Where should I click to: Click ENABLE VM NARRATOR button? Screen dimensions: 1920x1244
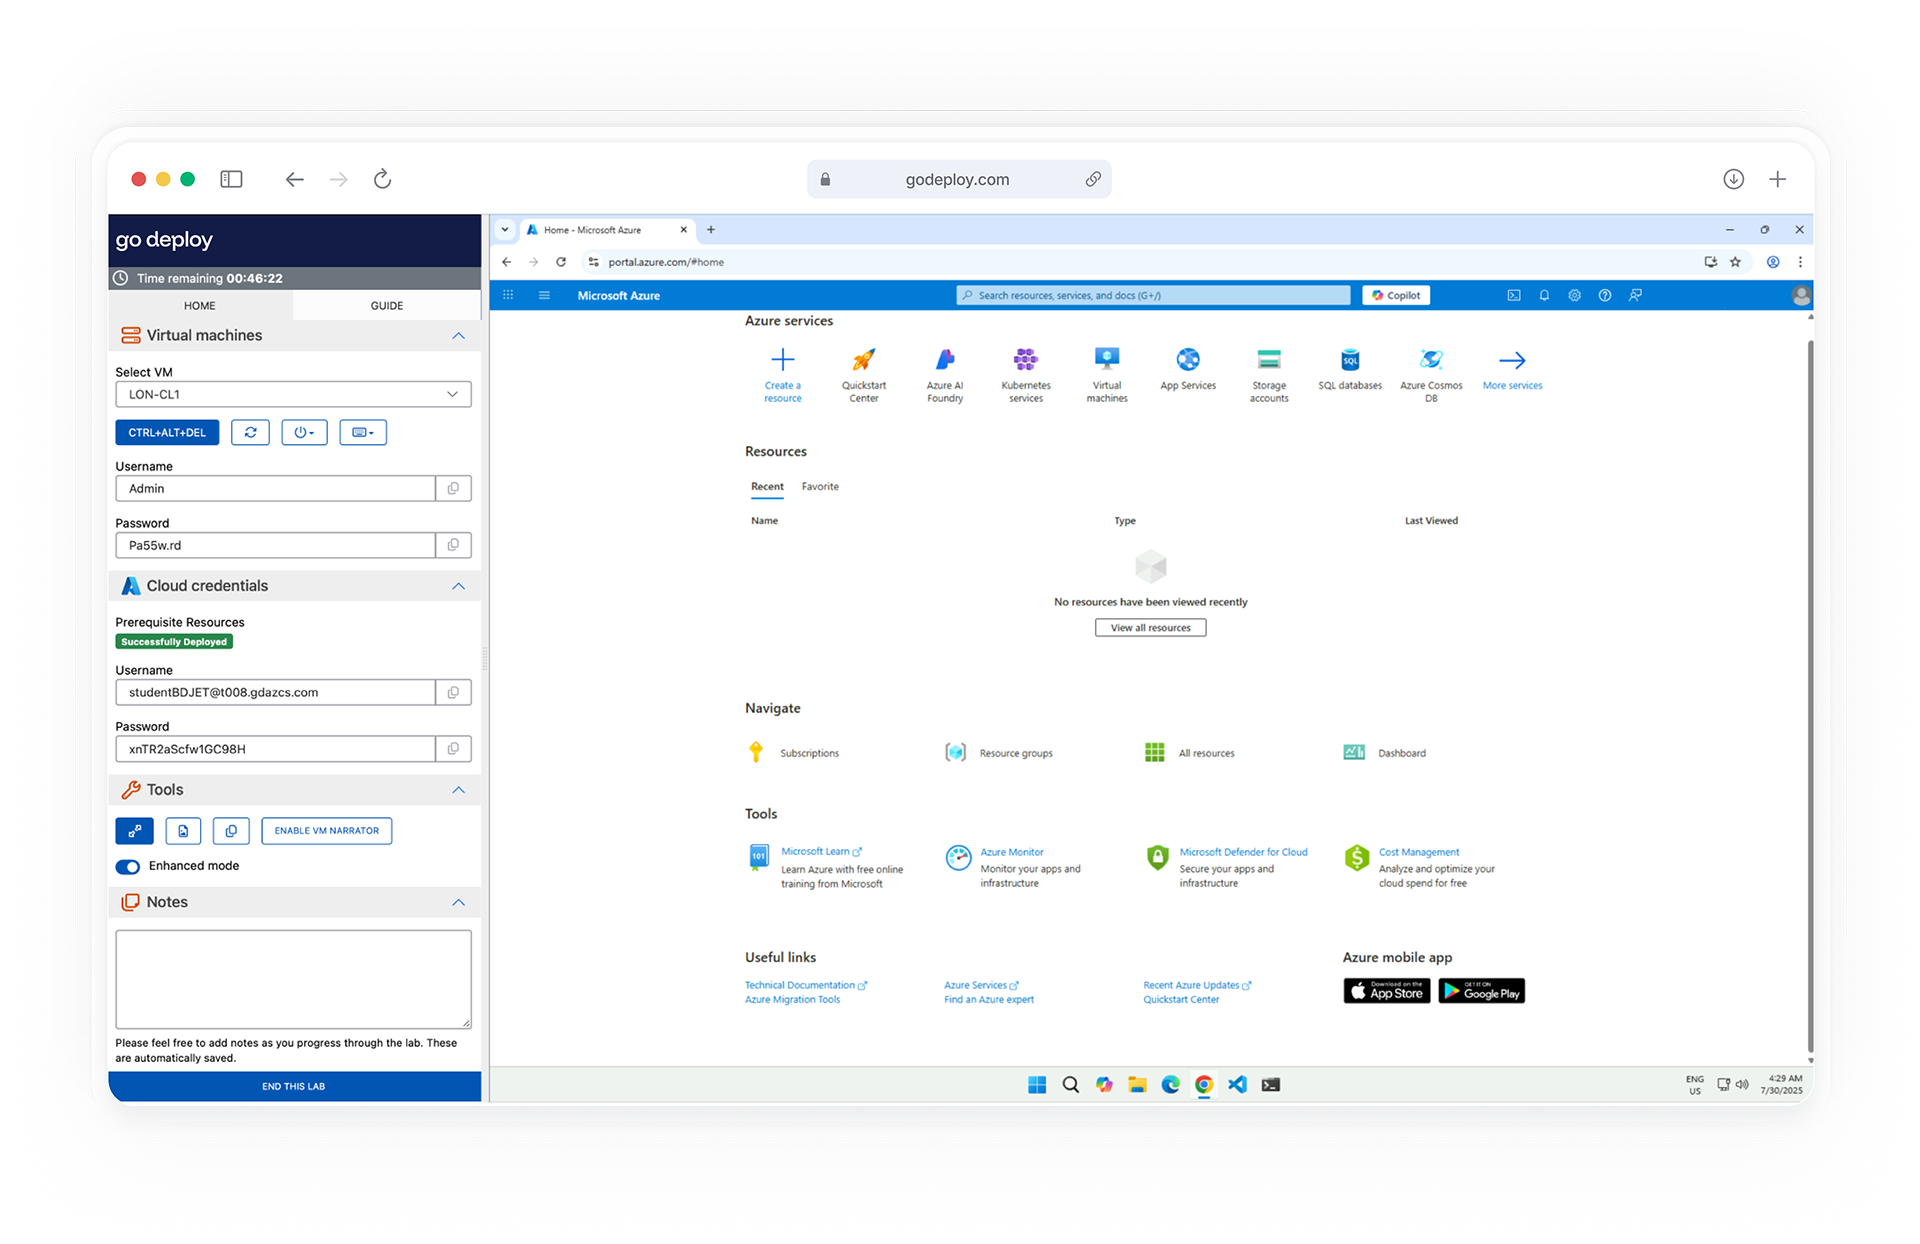pos(327,830)
